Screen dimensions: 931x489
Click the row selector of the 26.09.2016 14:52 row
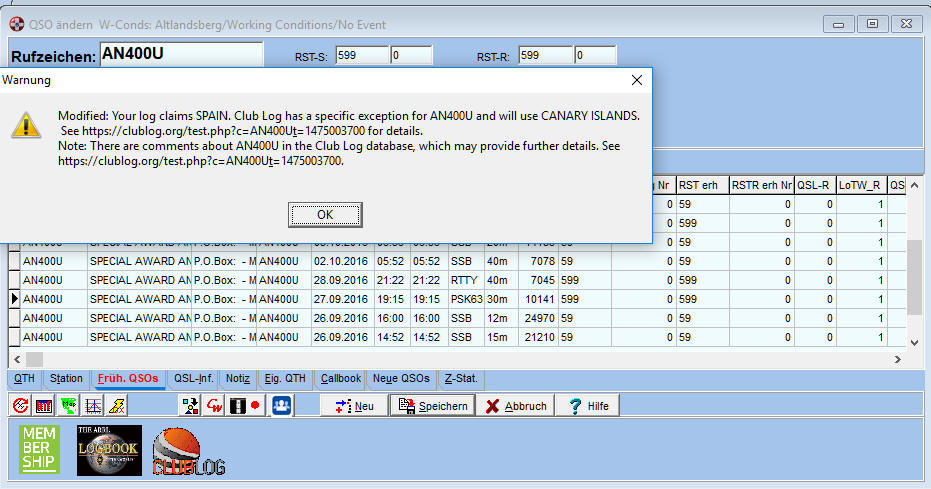(x=14, y=337)
